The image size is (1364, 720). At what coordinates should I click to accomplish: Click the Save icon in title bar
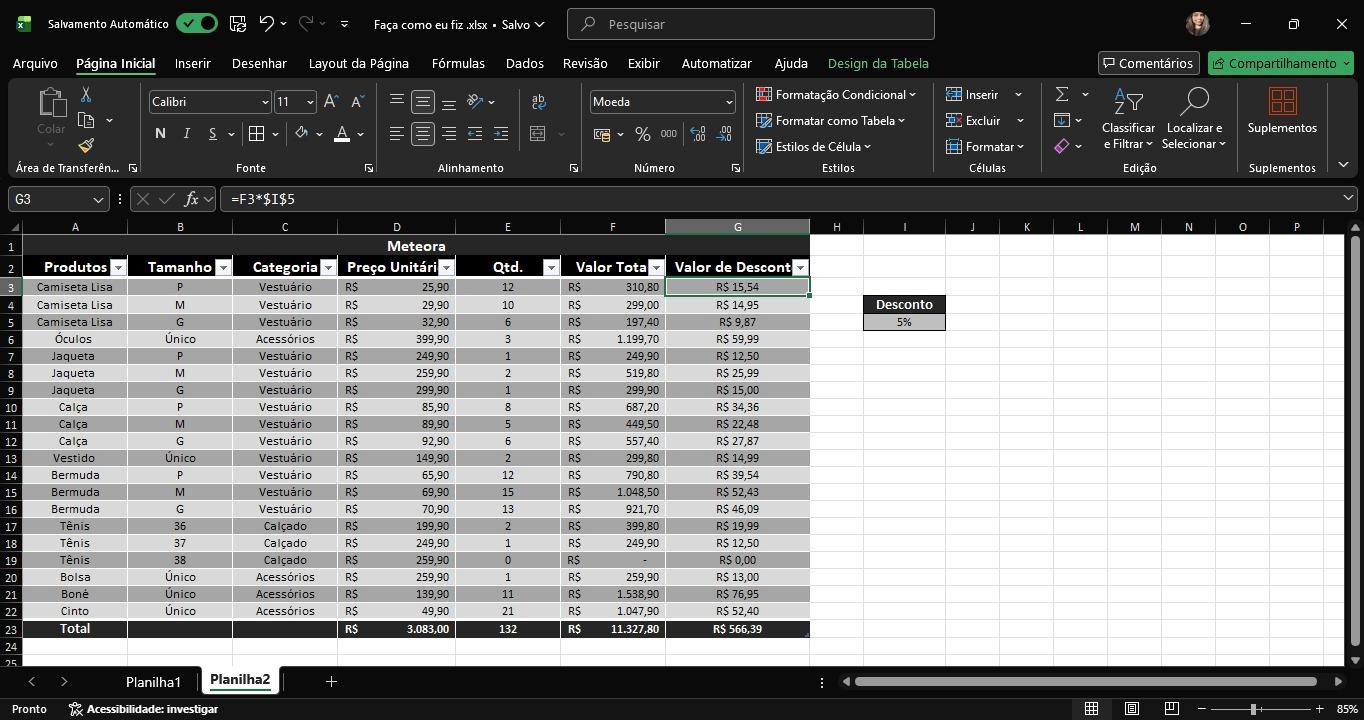coord(237,23)
